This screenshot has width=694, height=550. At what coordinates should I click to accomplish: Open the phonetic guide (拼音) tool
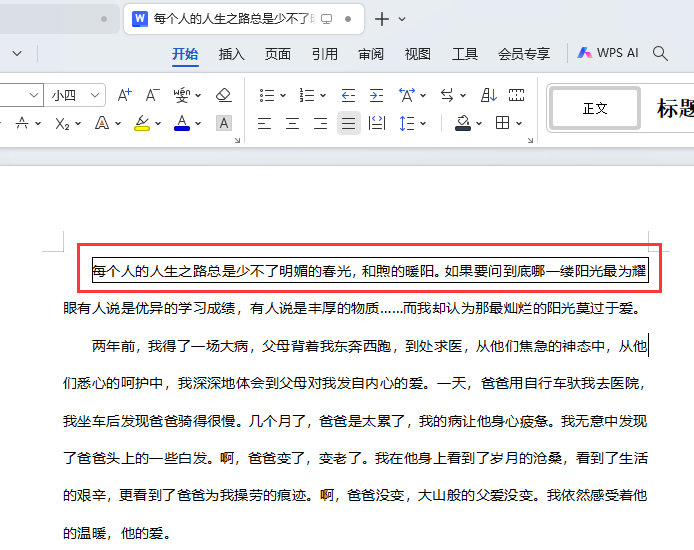(181, 95)
